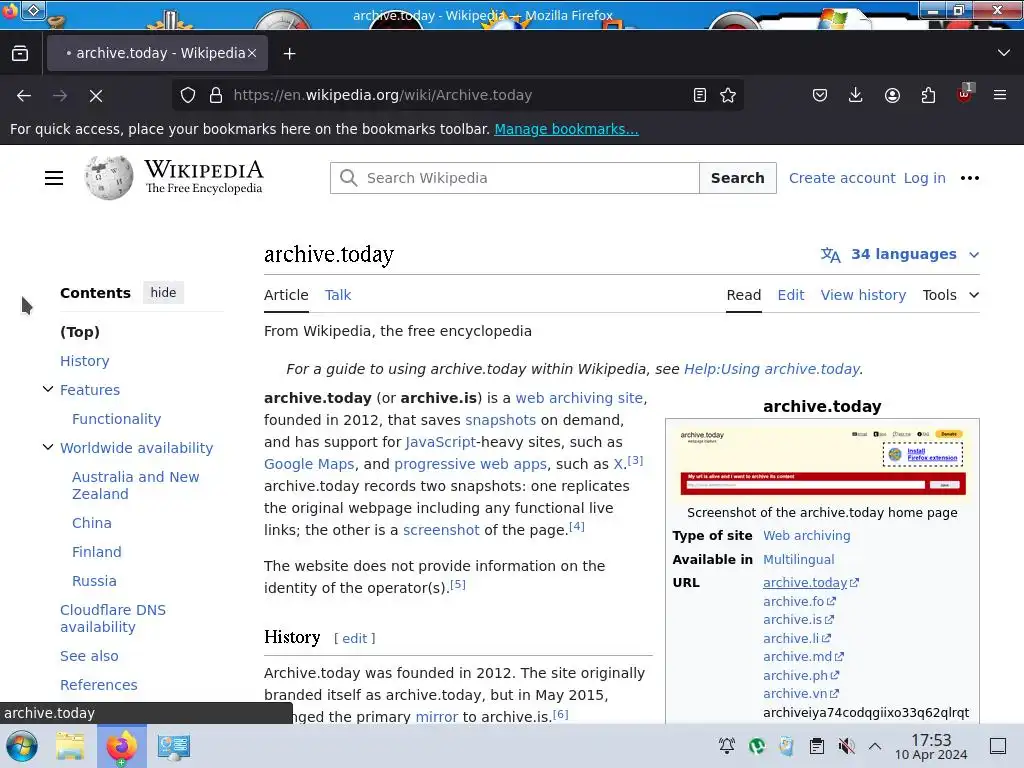Open the Firefox tabs overview icon

(x=20, y=53)
